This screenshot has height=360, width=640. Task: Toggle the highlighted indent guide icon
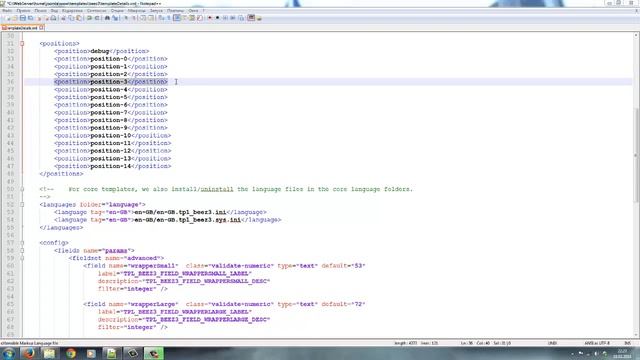tap(177, 18)
